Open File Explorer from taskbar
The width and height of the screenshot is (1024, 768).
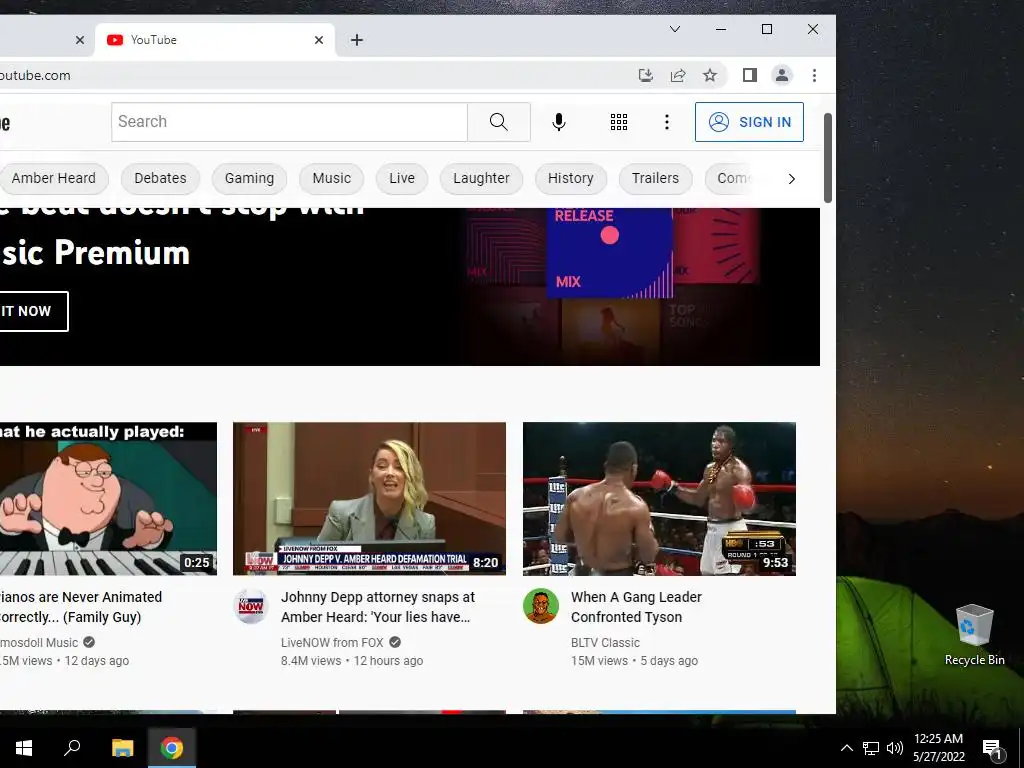point(122,748)
